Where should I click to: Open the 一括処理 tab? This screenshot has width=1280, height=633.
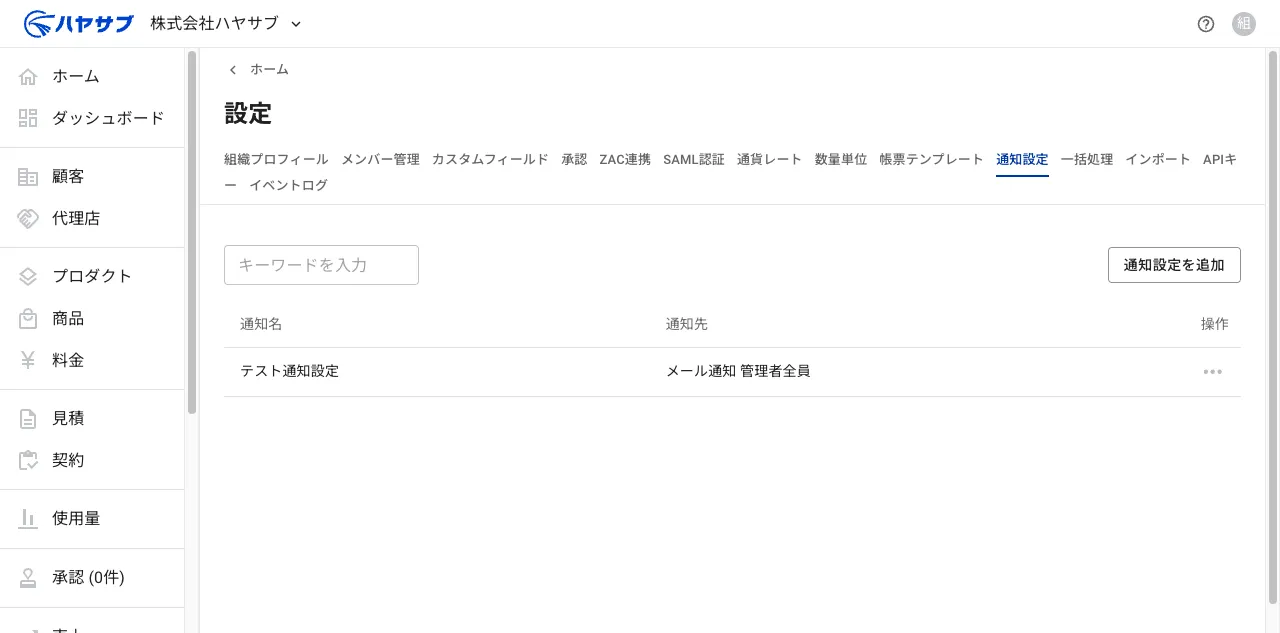pos(1087,159)
